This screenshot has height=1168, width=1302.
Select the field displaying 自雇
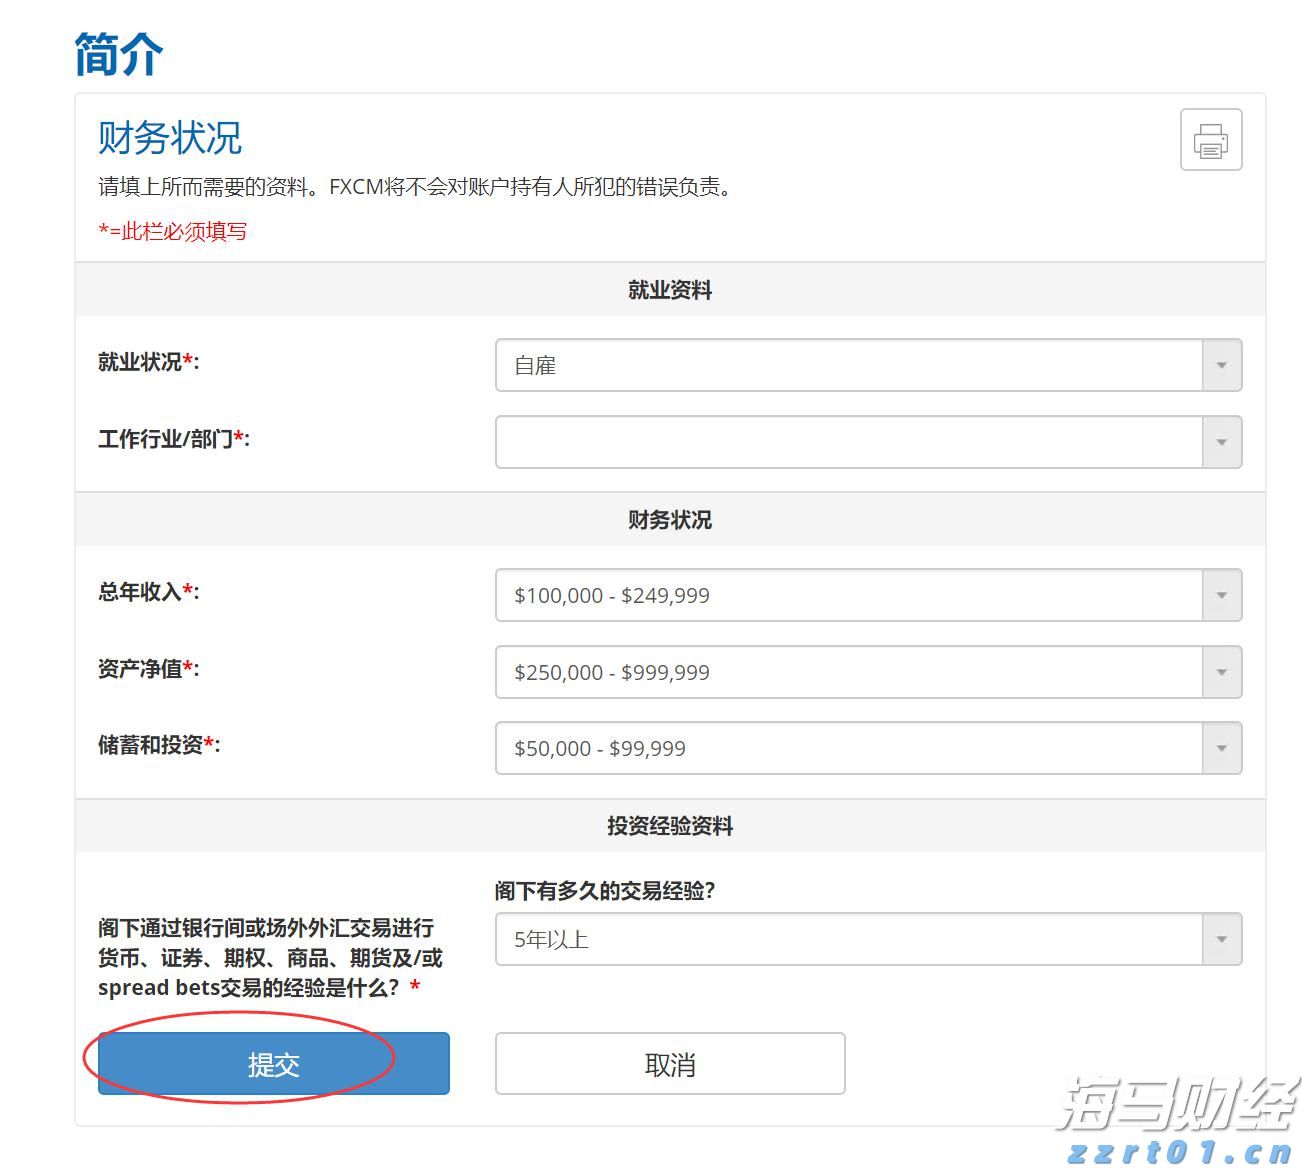[x=850, y=365]
